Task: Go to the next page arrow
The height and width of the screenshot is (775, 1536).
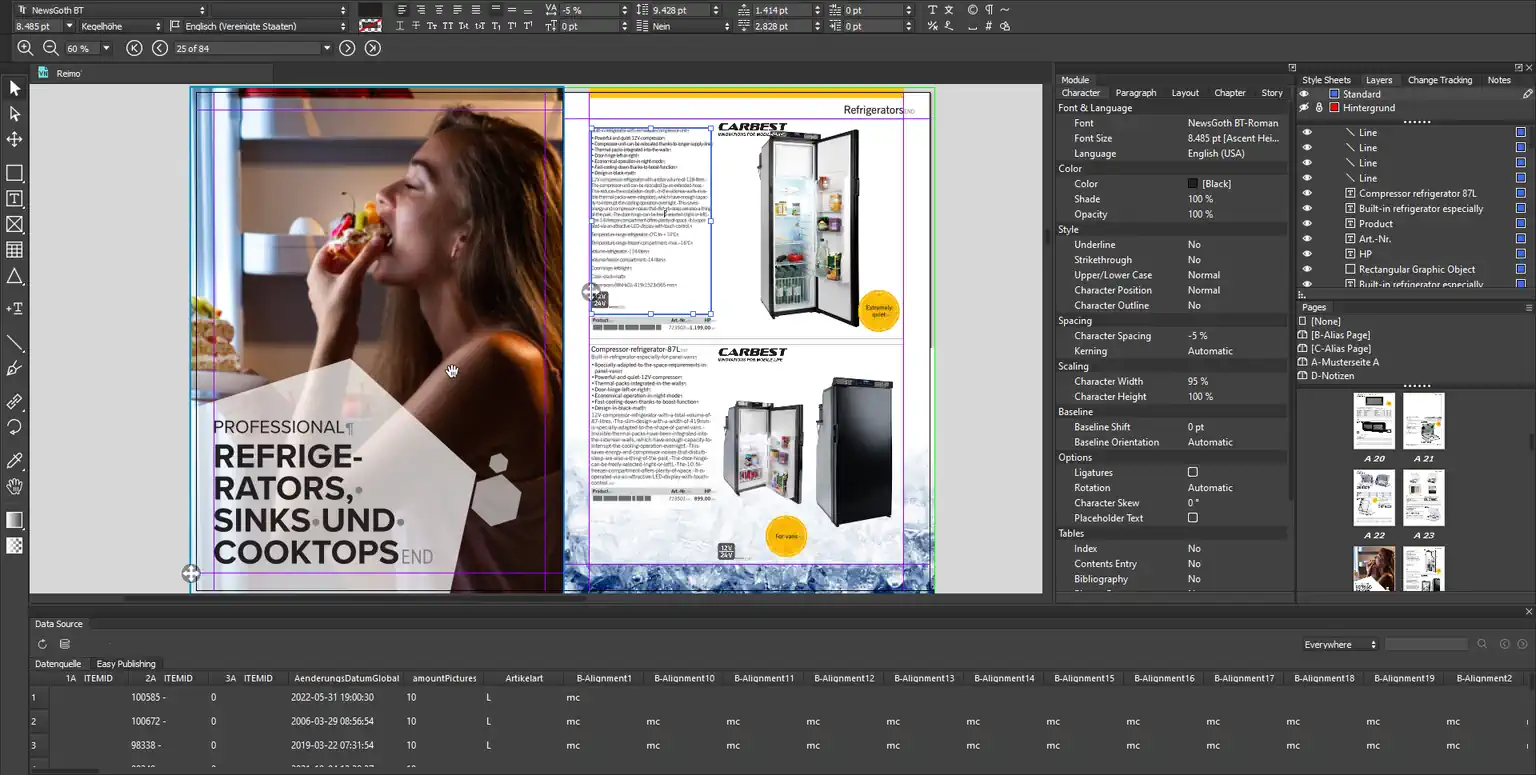Action: (347, 48)
